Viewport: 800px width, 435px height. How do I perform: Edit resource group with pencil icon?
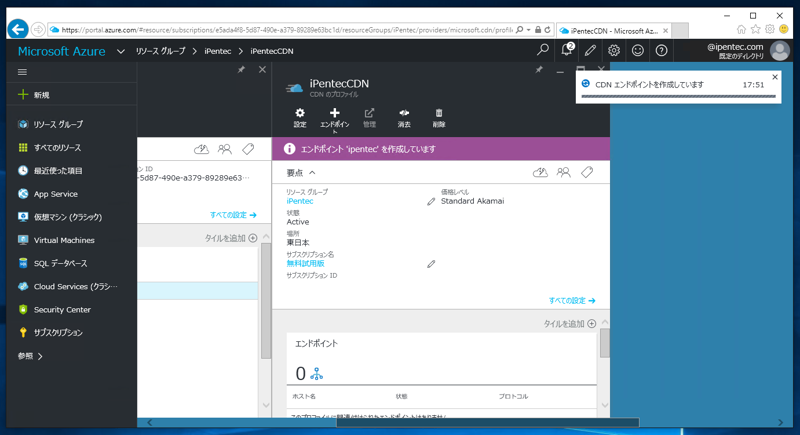[431, 201]
